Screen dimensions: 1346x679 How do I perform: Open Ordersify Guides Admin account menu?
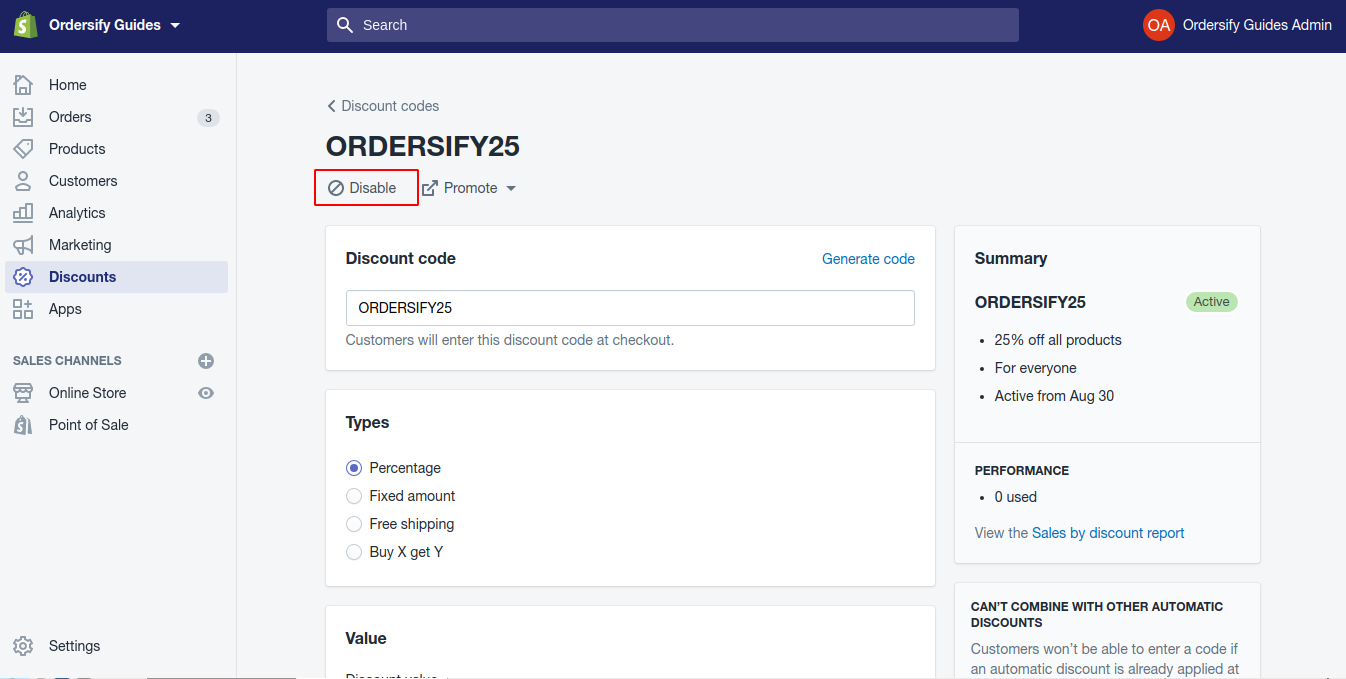[1257, 25]
